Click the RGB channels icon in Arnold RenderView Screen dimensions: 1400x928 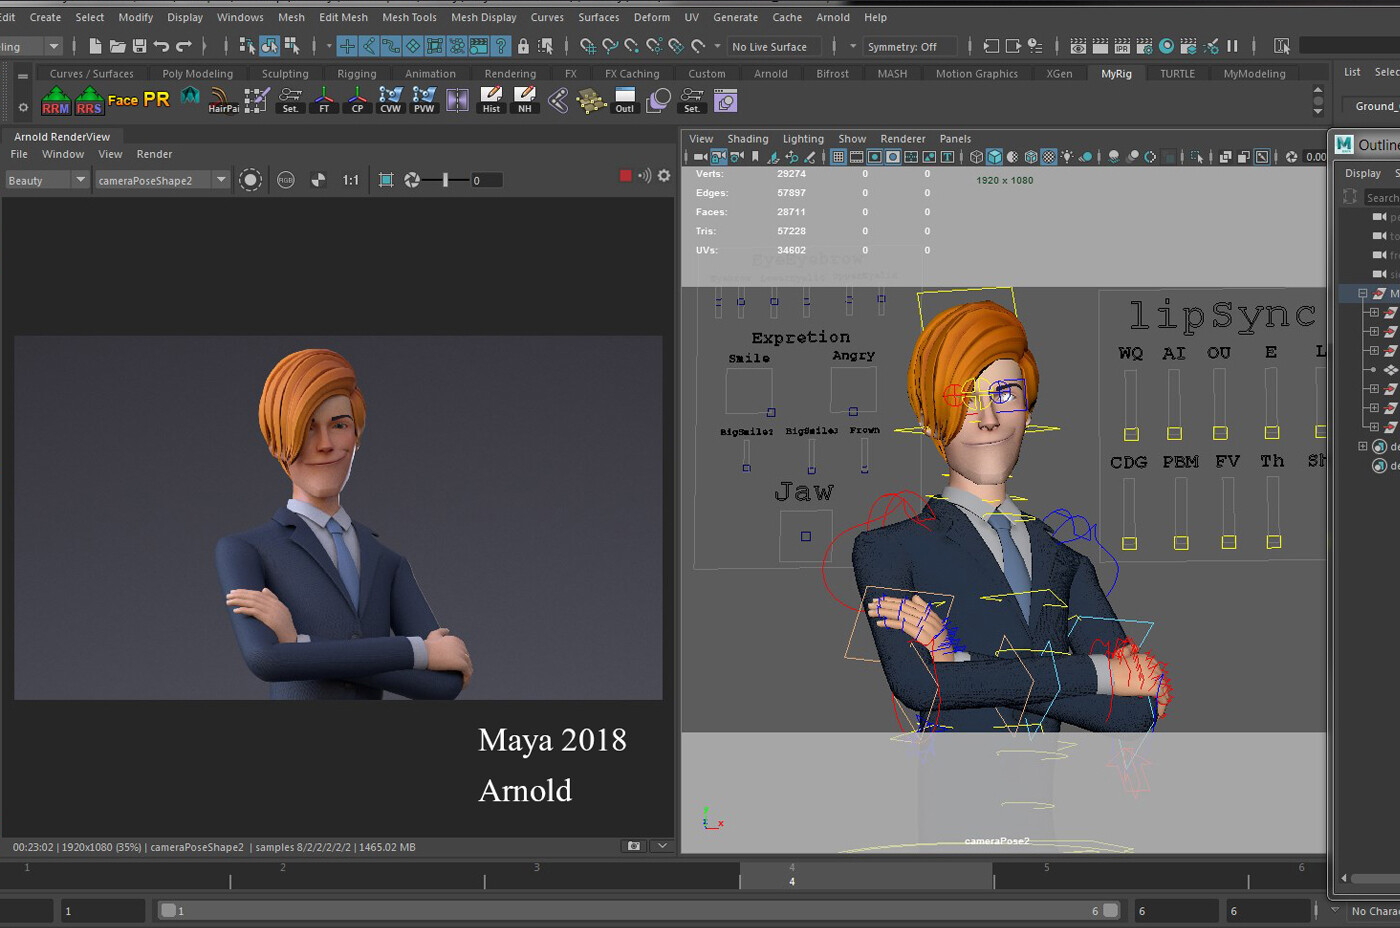tap(286, 180)
